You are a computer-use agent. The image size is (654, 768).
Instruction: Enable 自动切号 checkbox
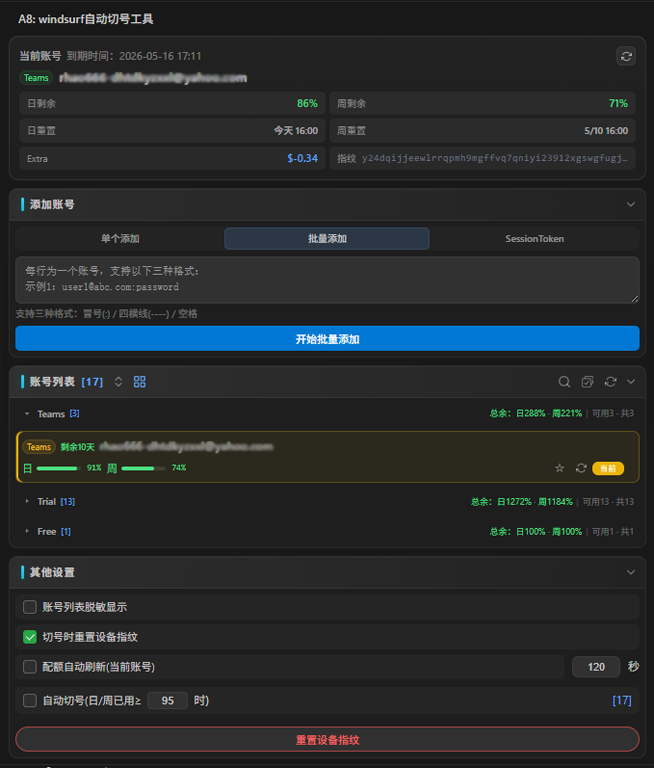(x=30, y=701)
